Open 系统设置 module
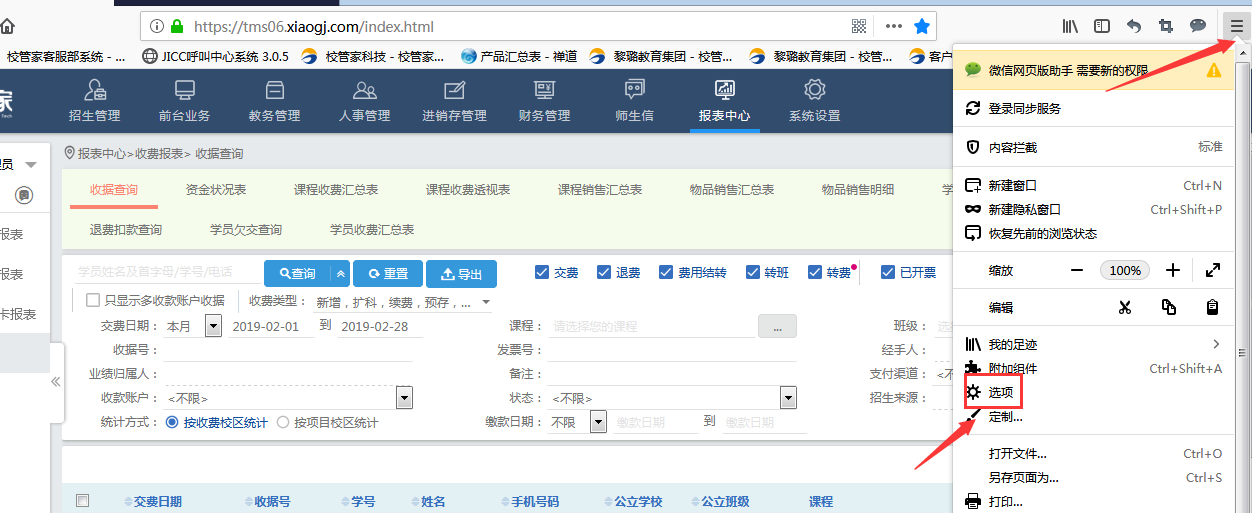Viewport: 1252px width, 513px height. [814, 101]
